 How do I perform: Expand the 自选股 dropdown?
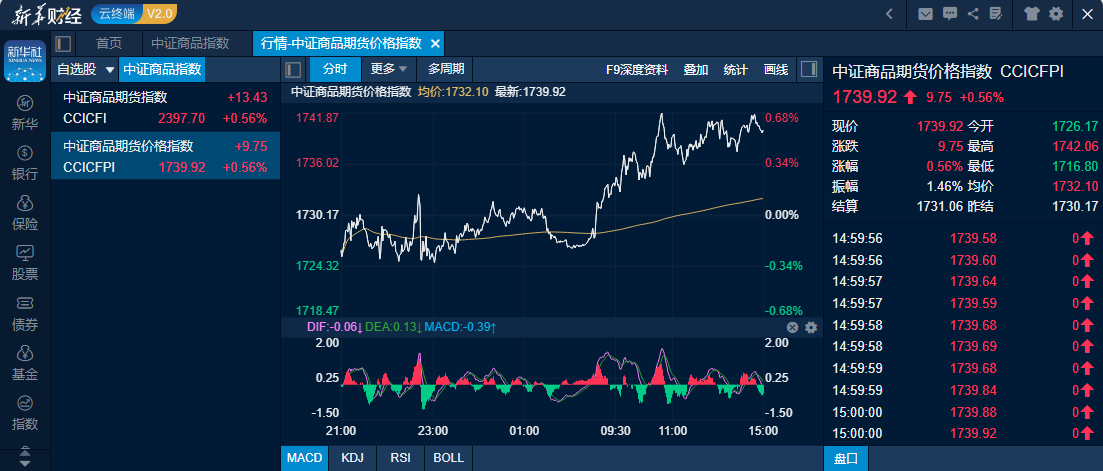pyautogui.click(x=85, y=70)
